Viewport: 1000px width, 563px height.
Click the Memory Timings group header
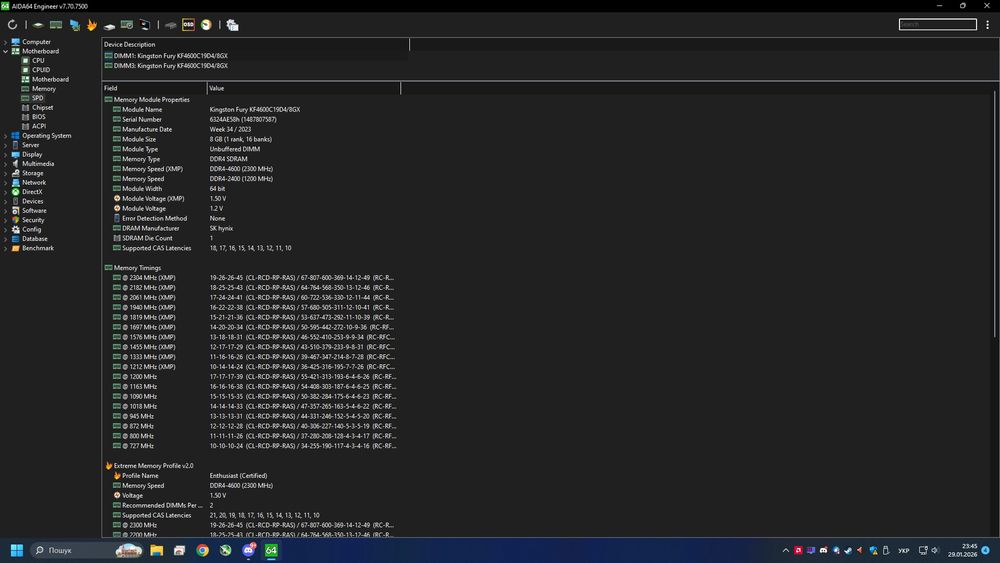tap(133, 268)
